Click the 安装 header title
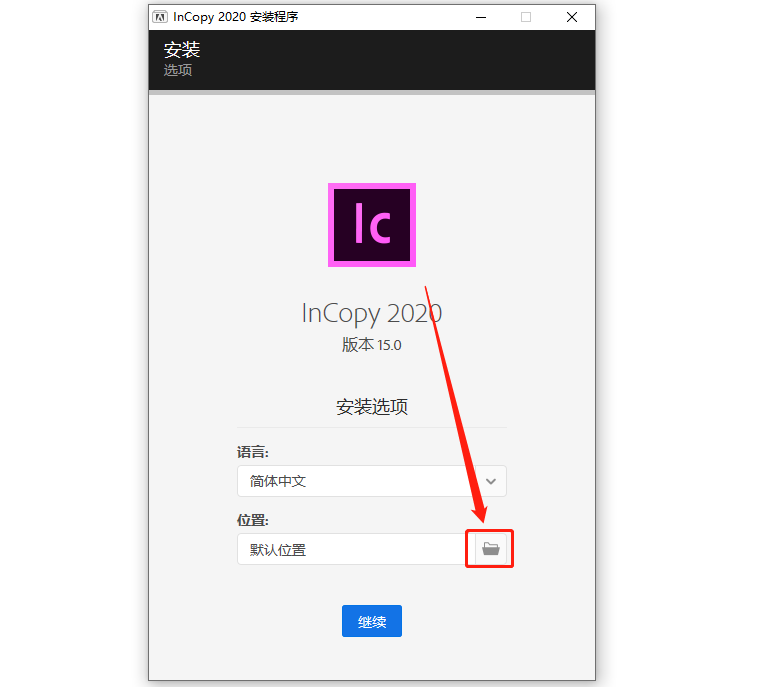 click(x=182, y=50)
